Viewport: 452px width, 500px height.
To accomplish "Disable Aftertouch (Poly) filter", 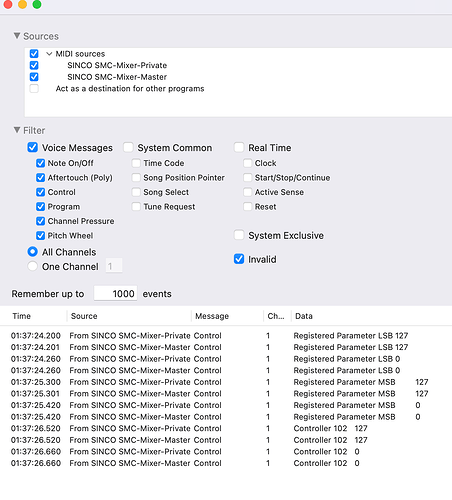I will pos(40,178).
